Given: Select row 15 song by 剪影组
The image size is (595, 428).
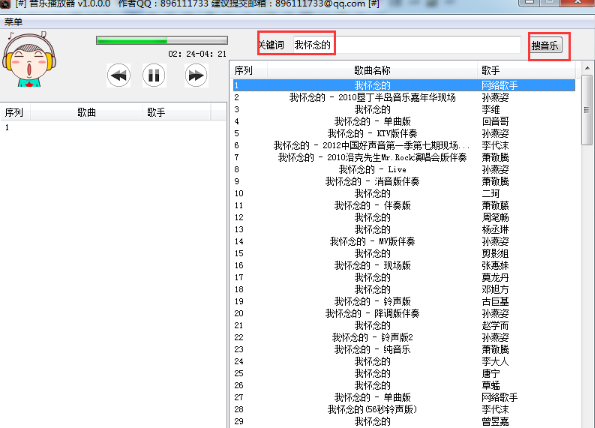Looking at the screenshot, I should [x=404, y=253].
